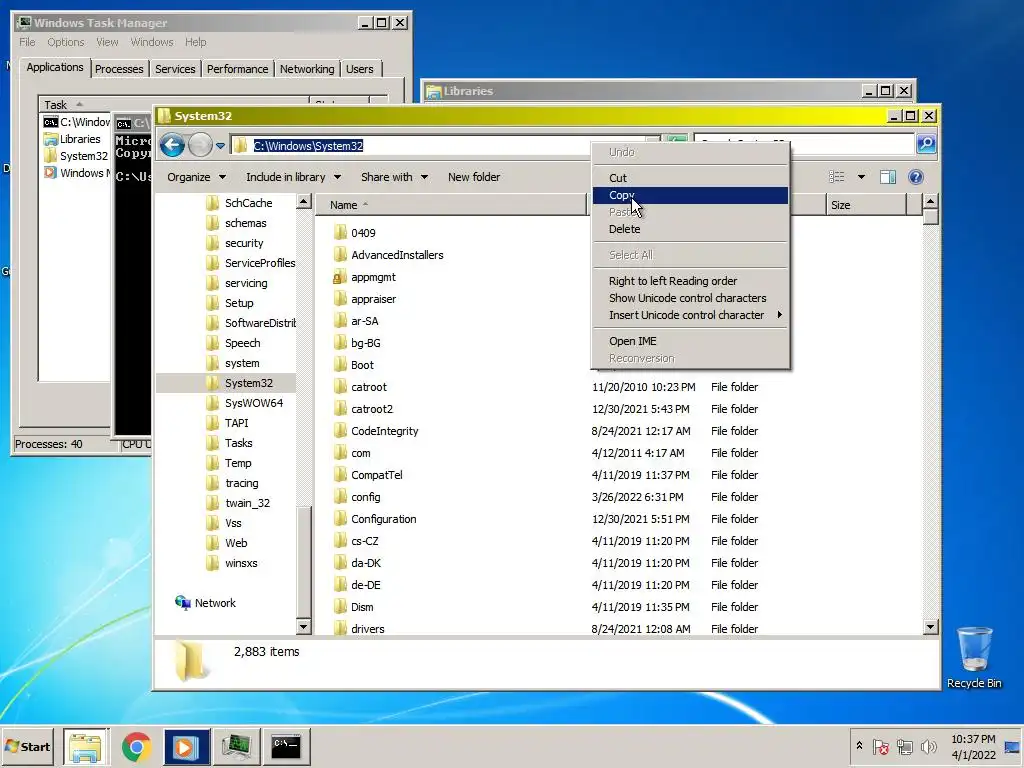Switch to Networking tab in Task Manager
Image resolution: width=1024 pixels, height=768 pixels.
(x=307, y=69)
